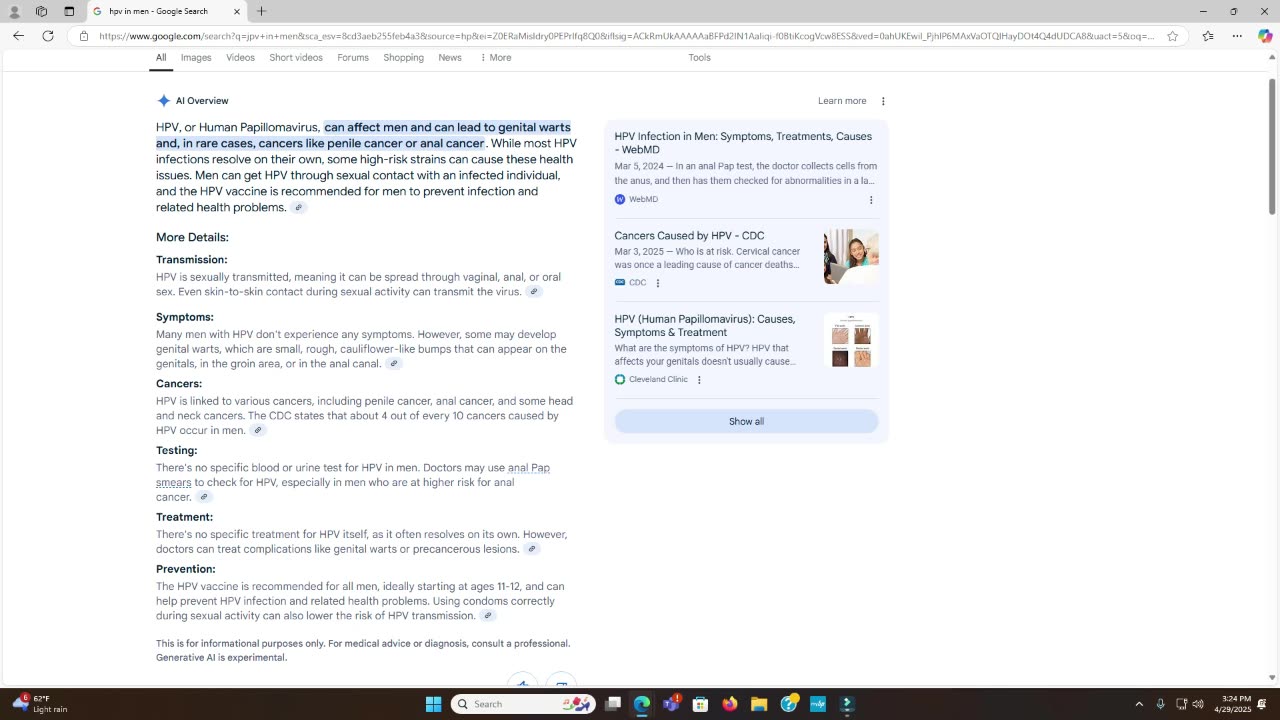Open source link icon for Transmission section
The height and width of the screenshot is (720, 1280).
(x=534, y=292)
